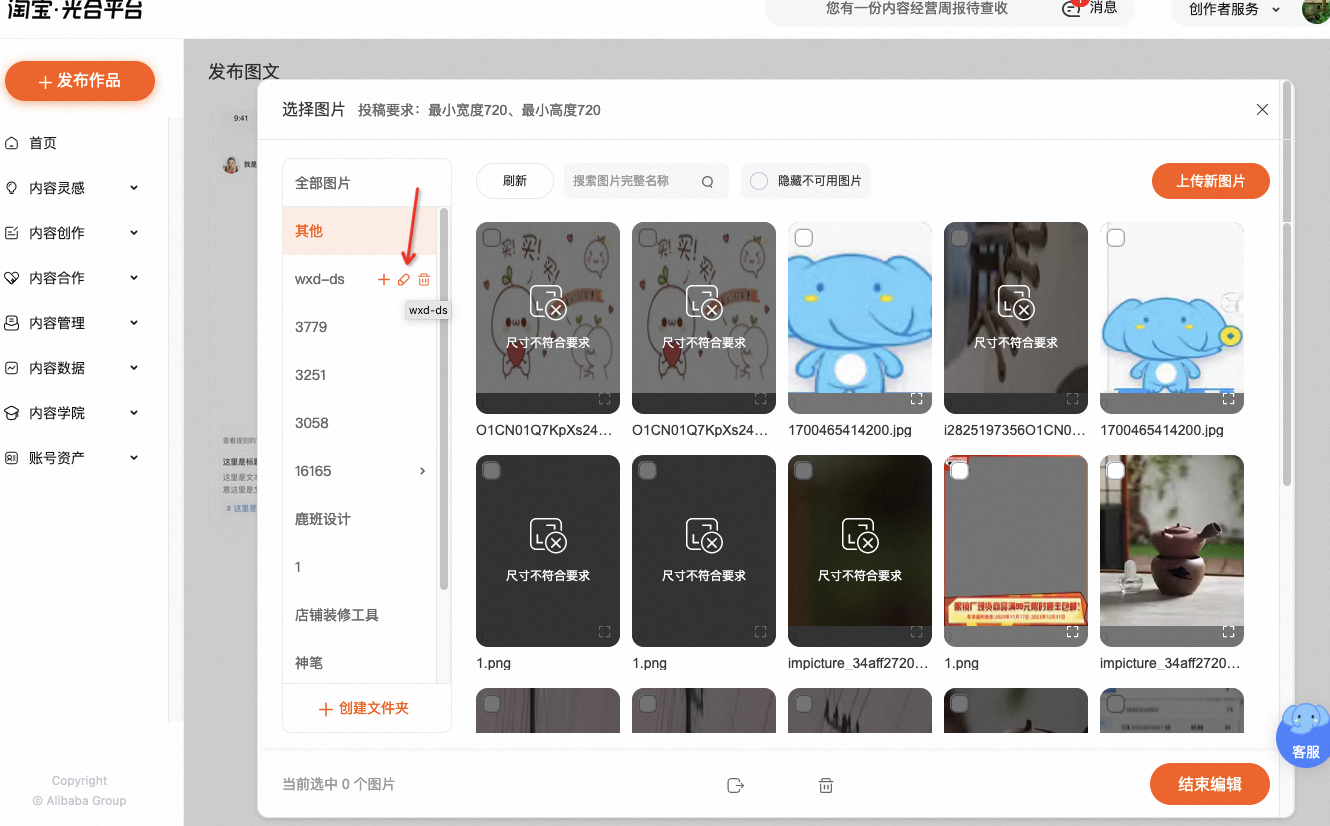The width and height of the screenshot is (1330, 826).
Task: Click the chart icon beside 内容数据
Action: click(x=12, y=368)
